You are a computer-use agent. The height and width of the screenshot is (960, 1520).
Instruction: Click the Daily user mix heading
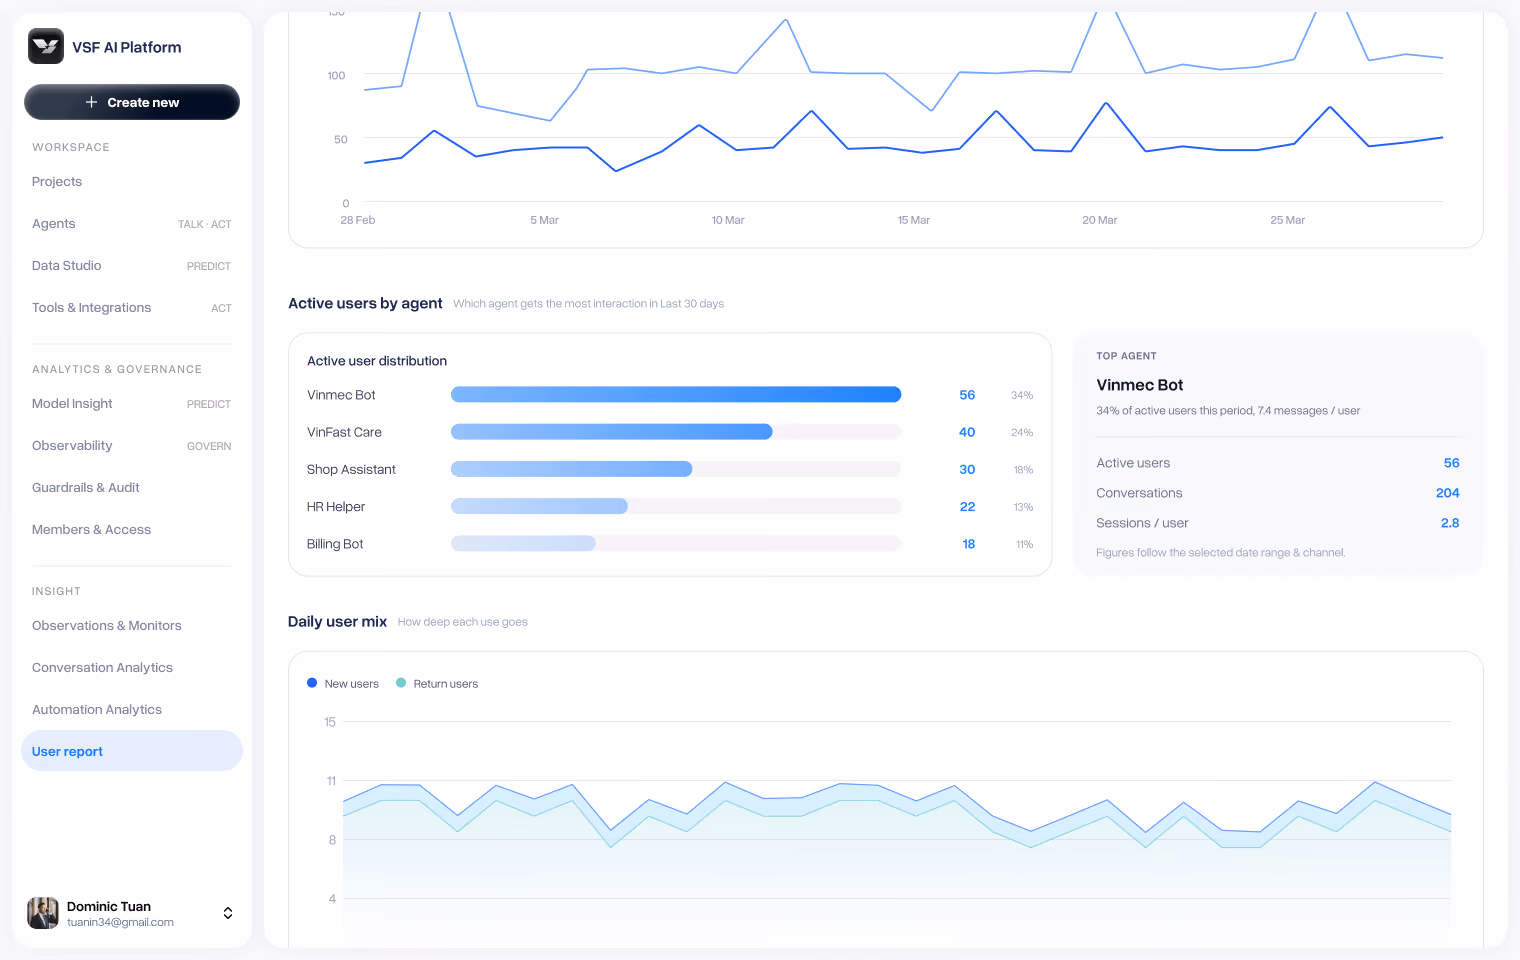coord(337,621)
